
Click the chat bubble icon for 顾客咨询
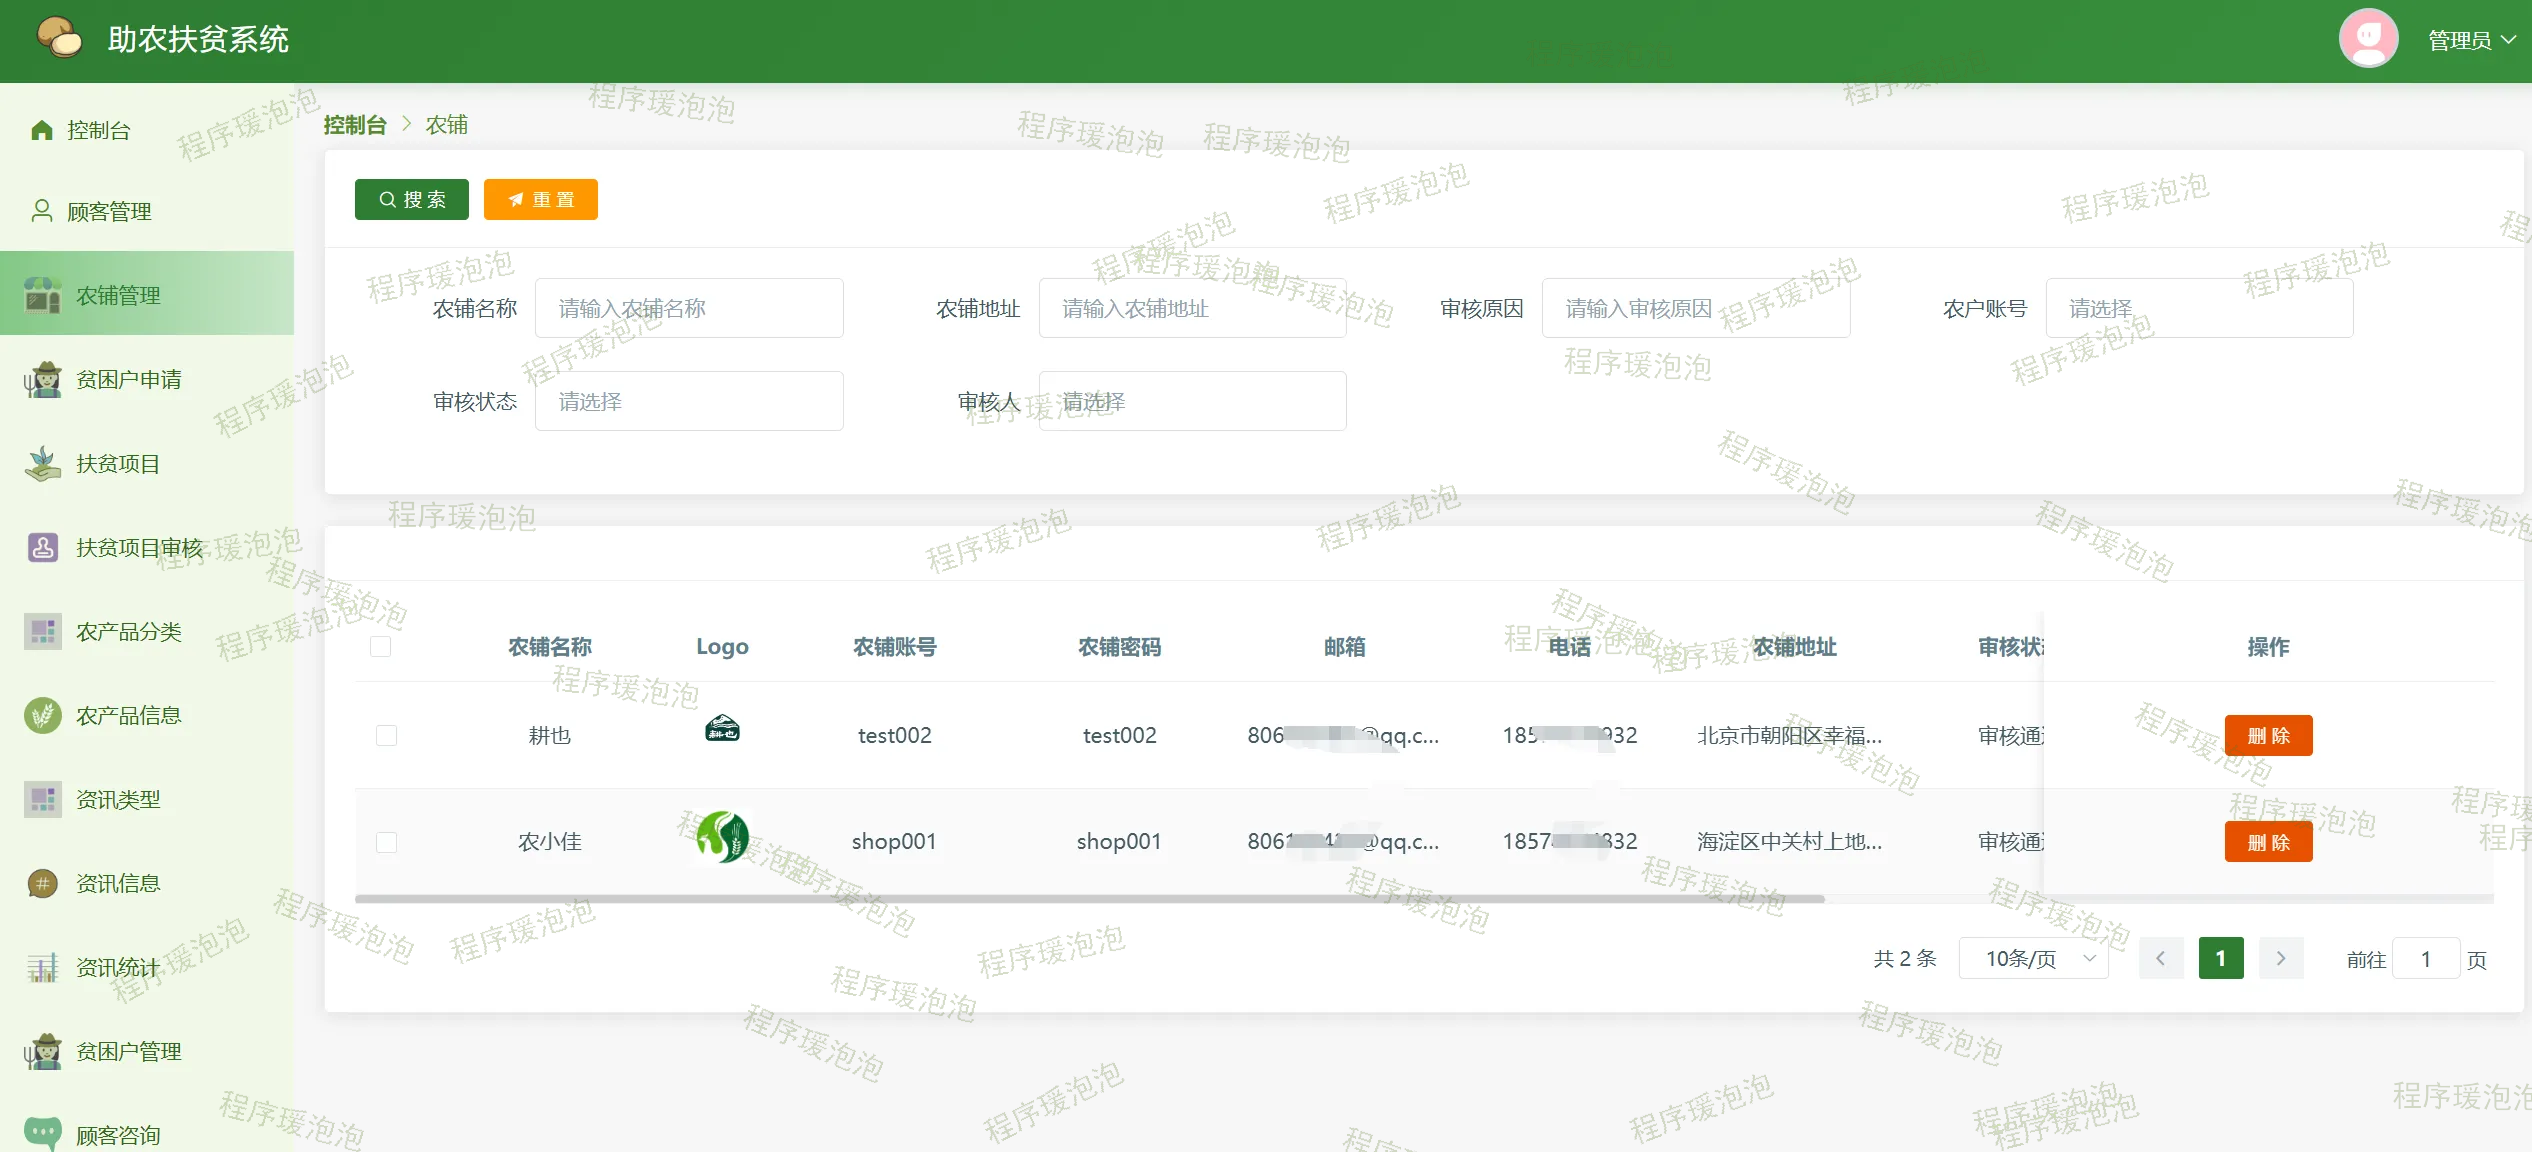(42, 1132)
